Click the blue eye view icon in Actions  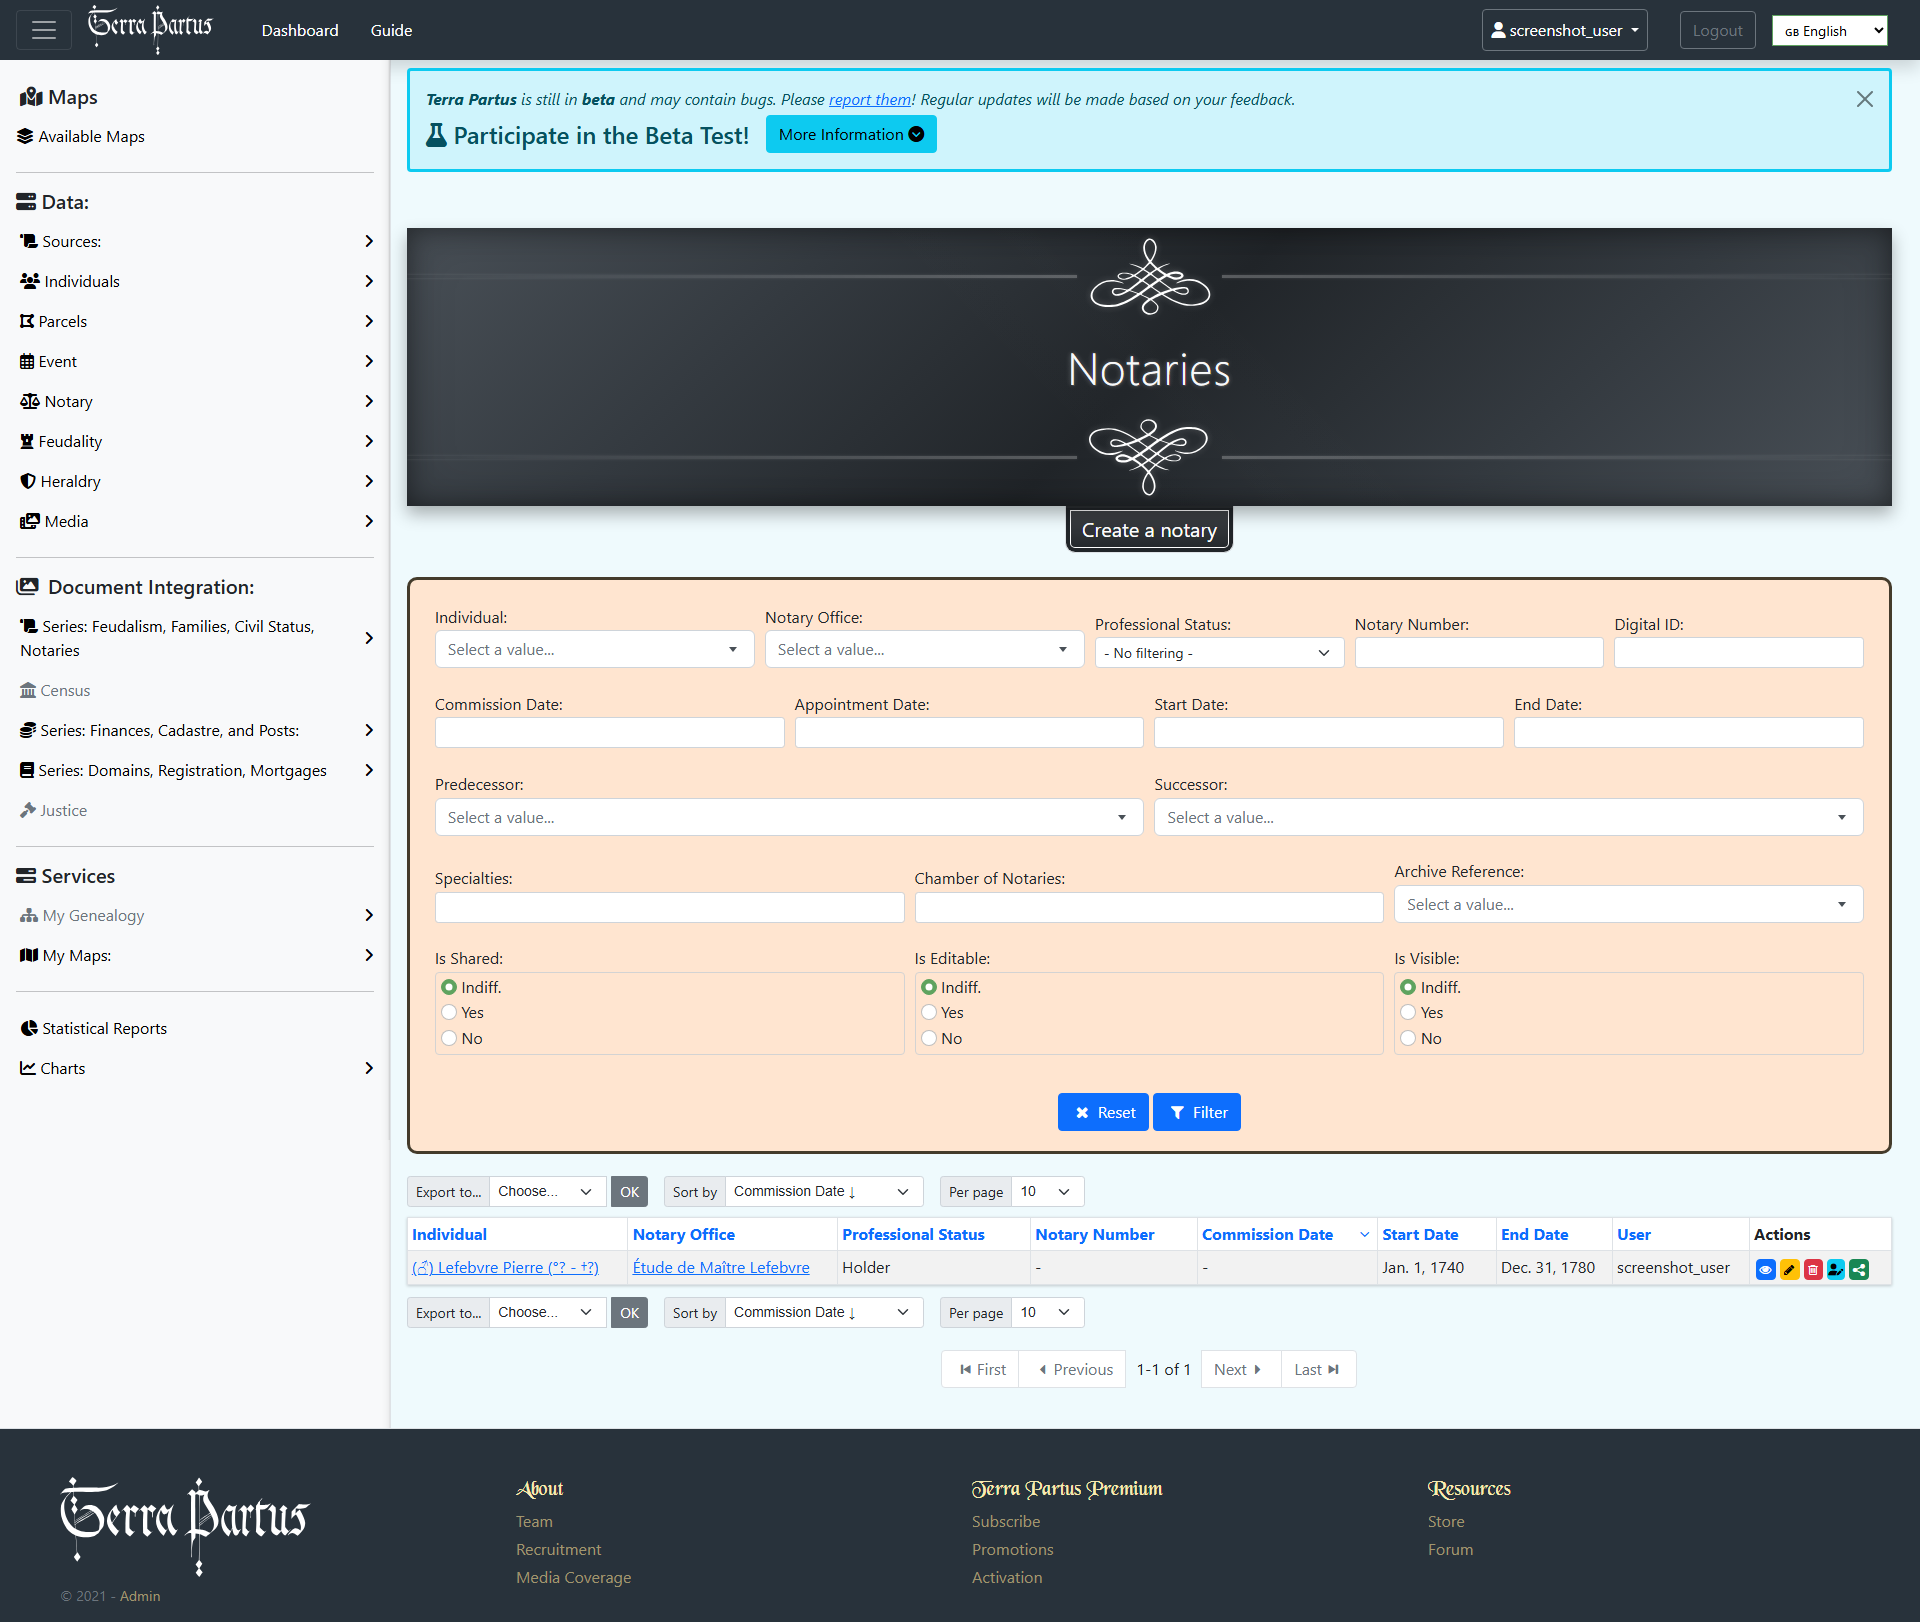point(1765,1270)
